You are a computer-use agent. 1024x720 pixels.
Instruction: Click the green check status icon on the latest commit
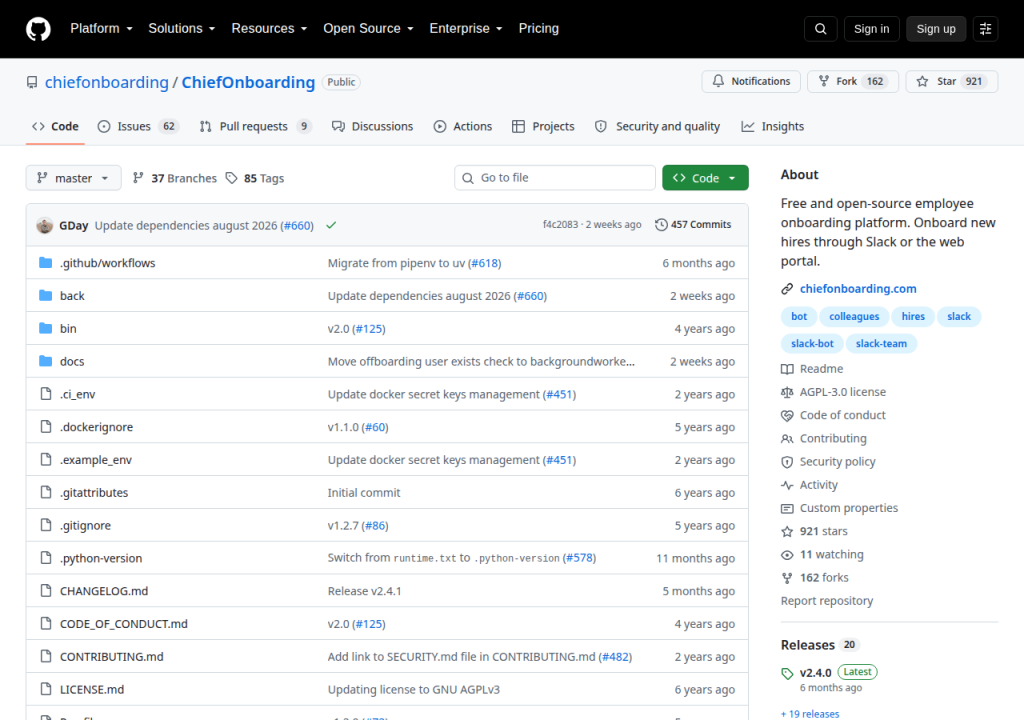click(331, 225)
